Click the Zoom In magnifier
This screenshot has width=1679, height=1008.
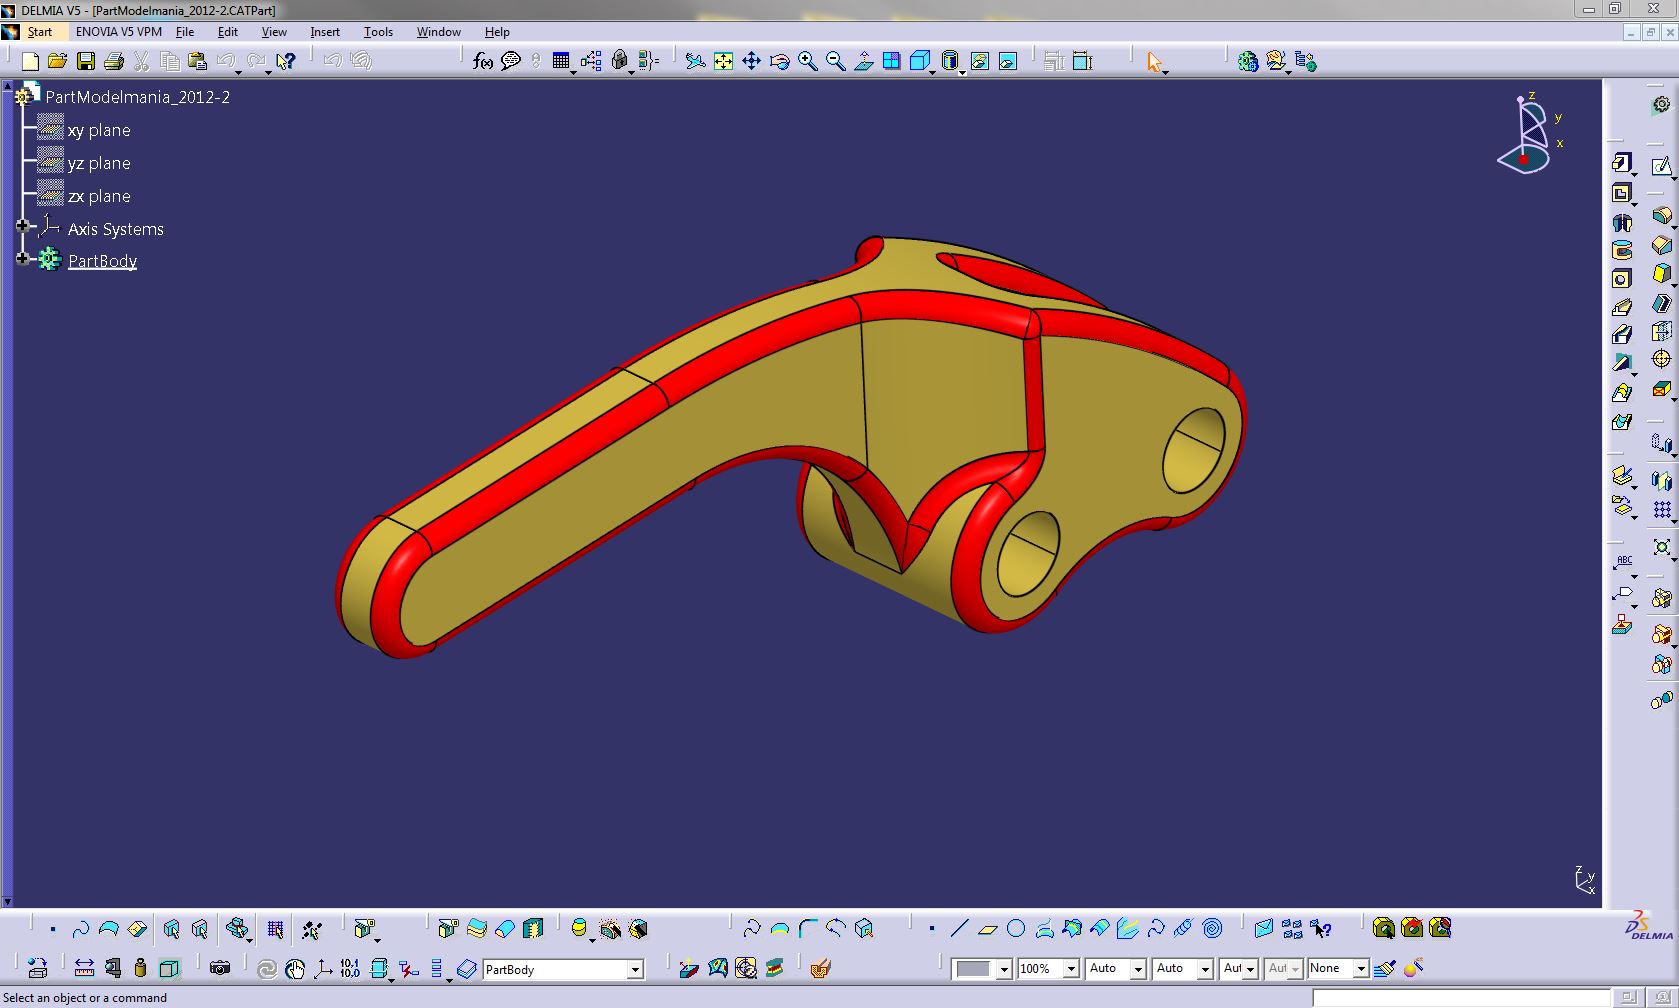pos(808,61)
